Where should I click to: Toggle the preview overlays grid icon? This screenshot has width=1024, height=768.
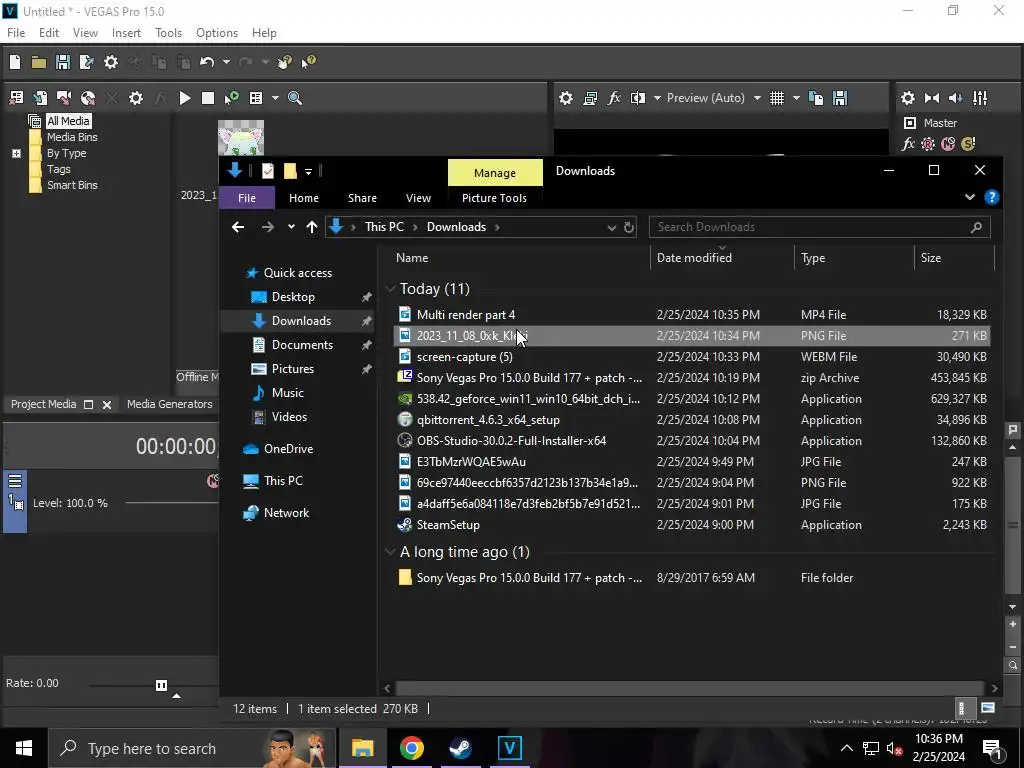pos(776,98)
